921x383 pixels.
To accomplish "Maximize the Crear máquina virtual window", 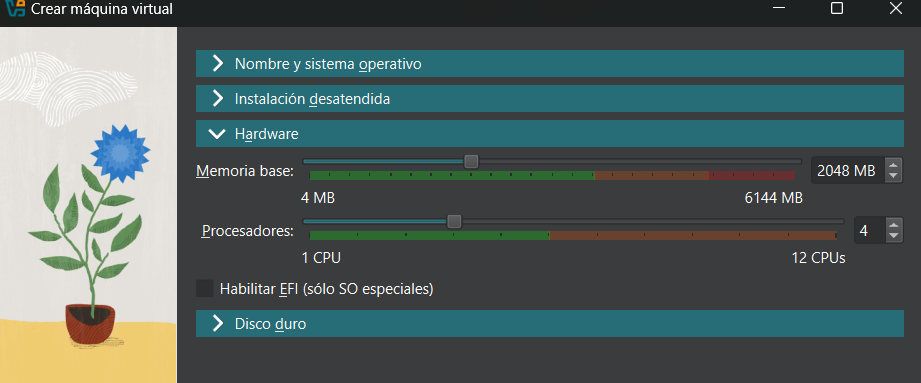I will coord(836,8).
